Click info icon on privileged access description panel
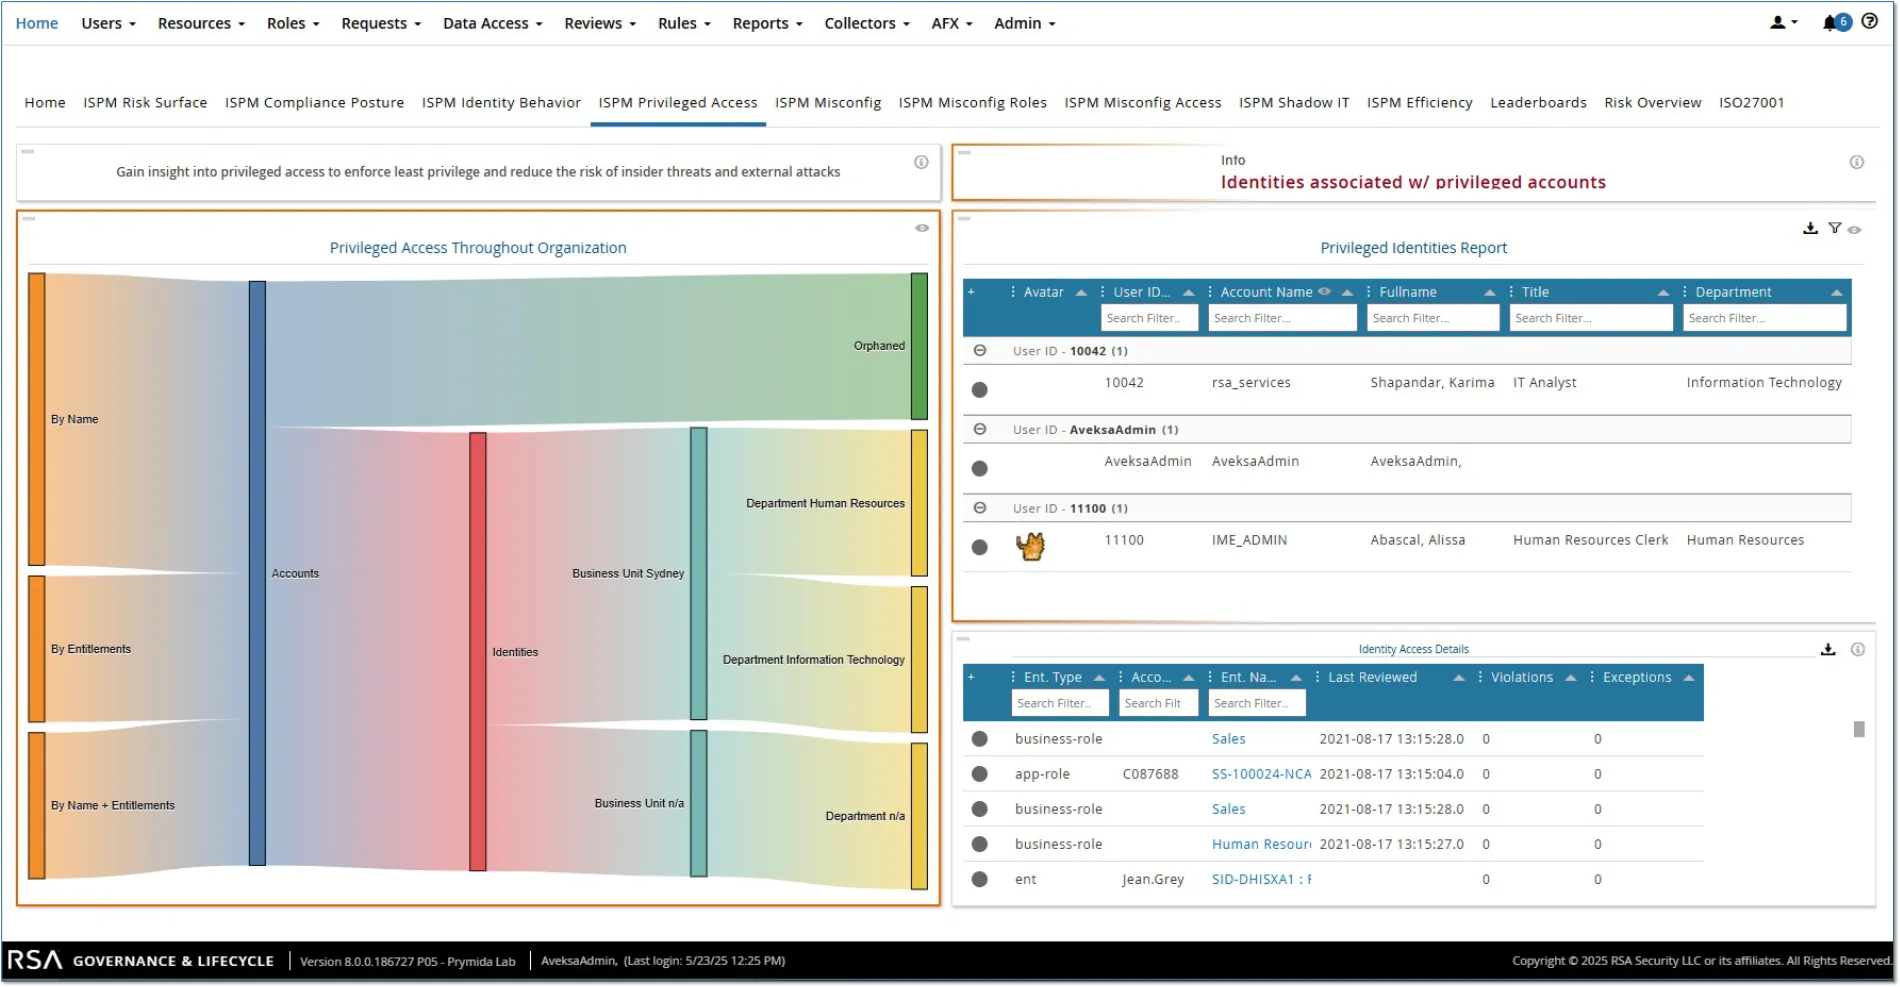This screenshot has width=1900, height=987. (921, 162)
